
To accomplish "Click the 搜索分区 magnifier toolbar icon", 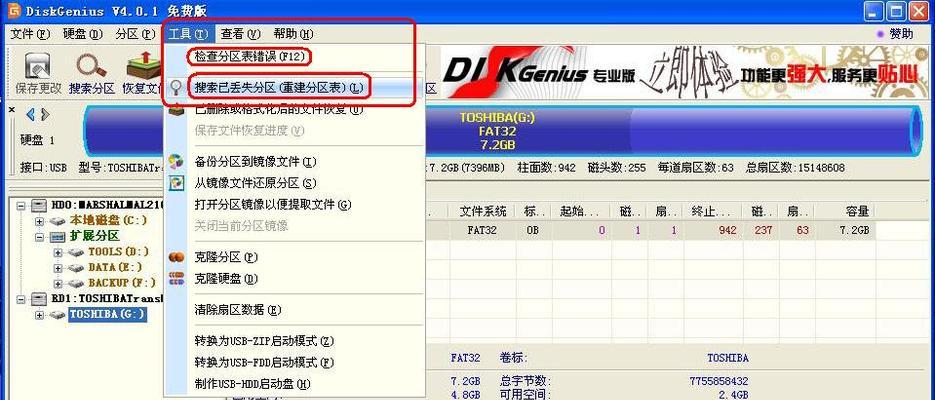I will coord(91,66).
